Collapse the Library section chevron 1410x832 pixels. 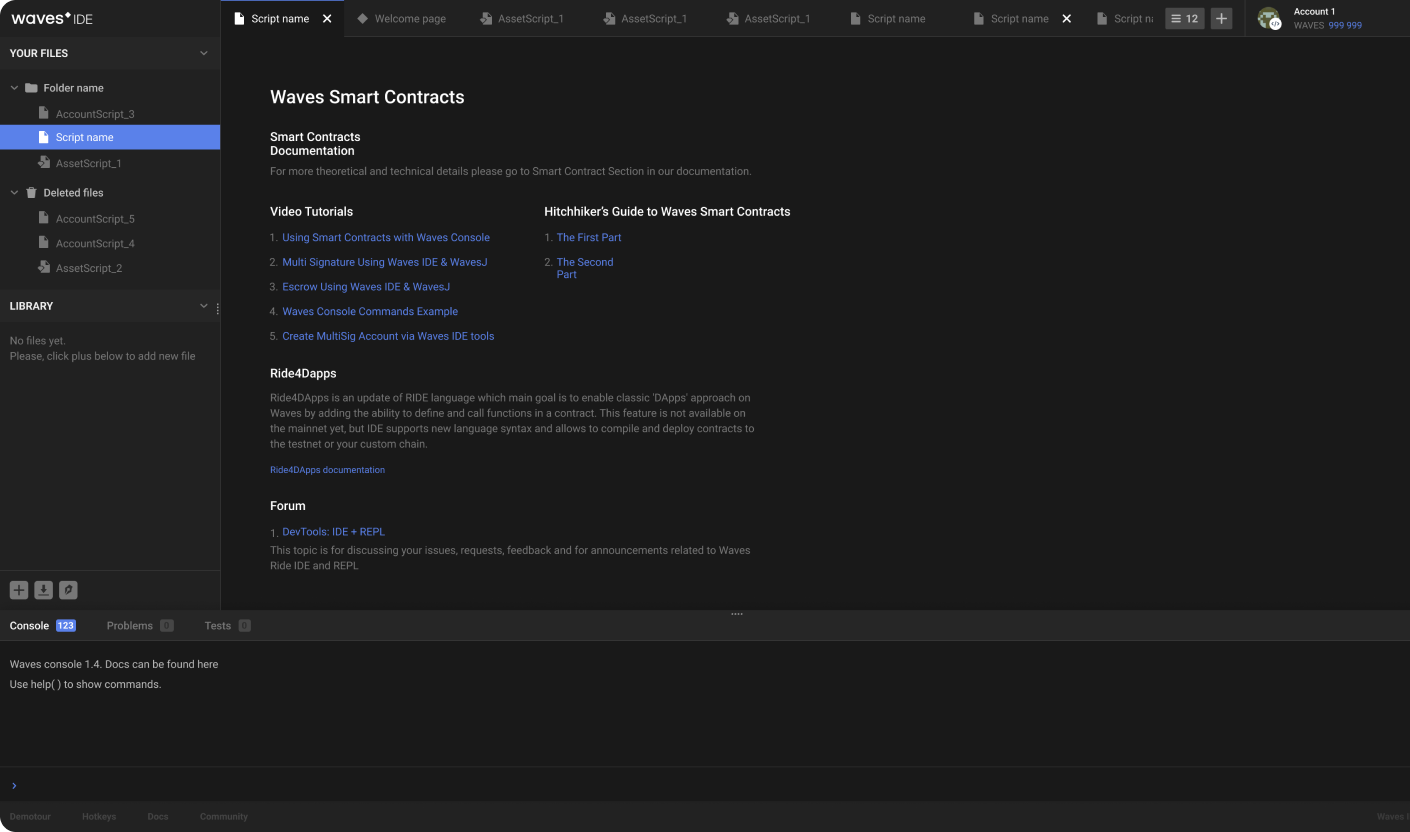point(204,306)
